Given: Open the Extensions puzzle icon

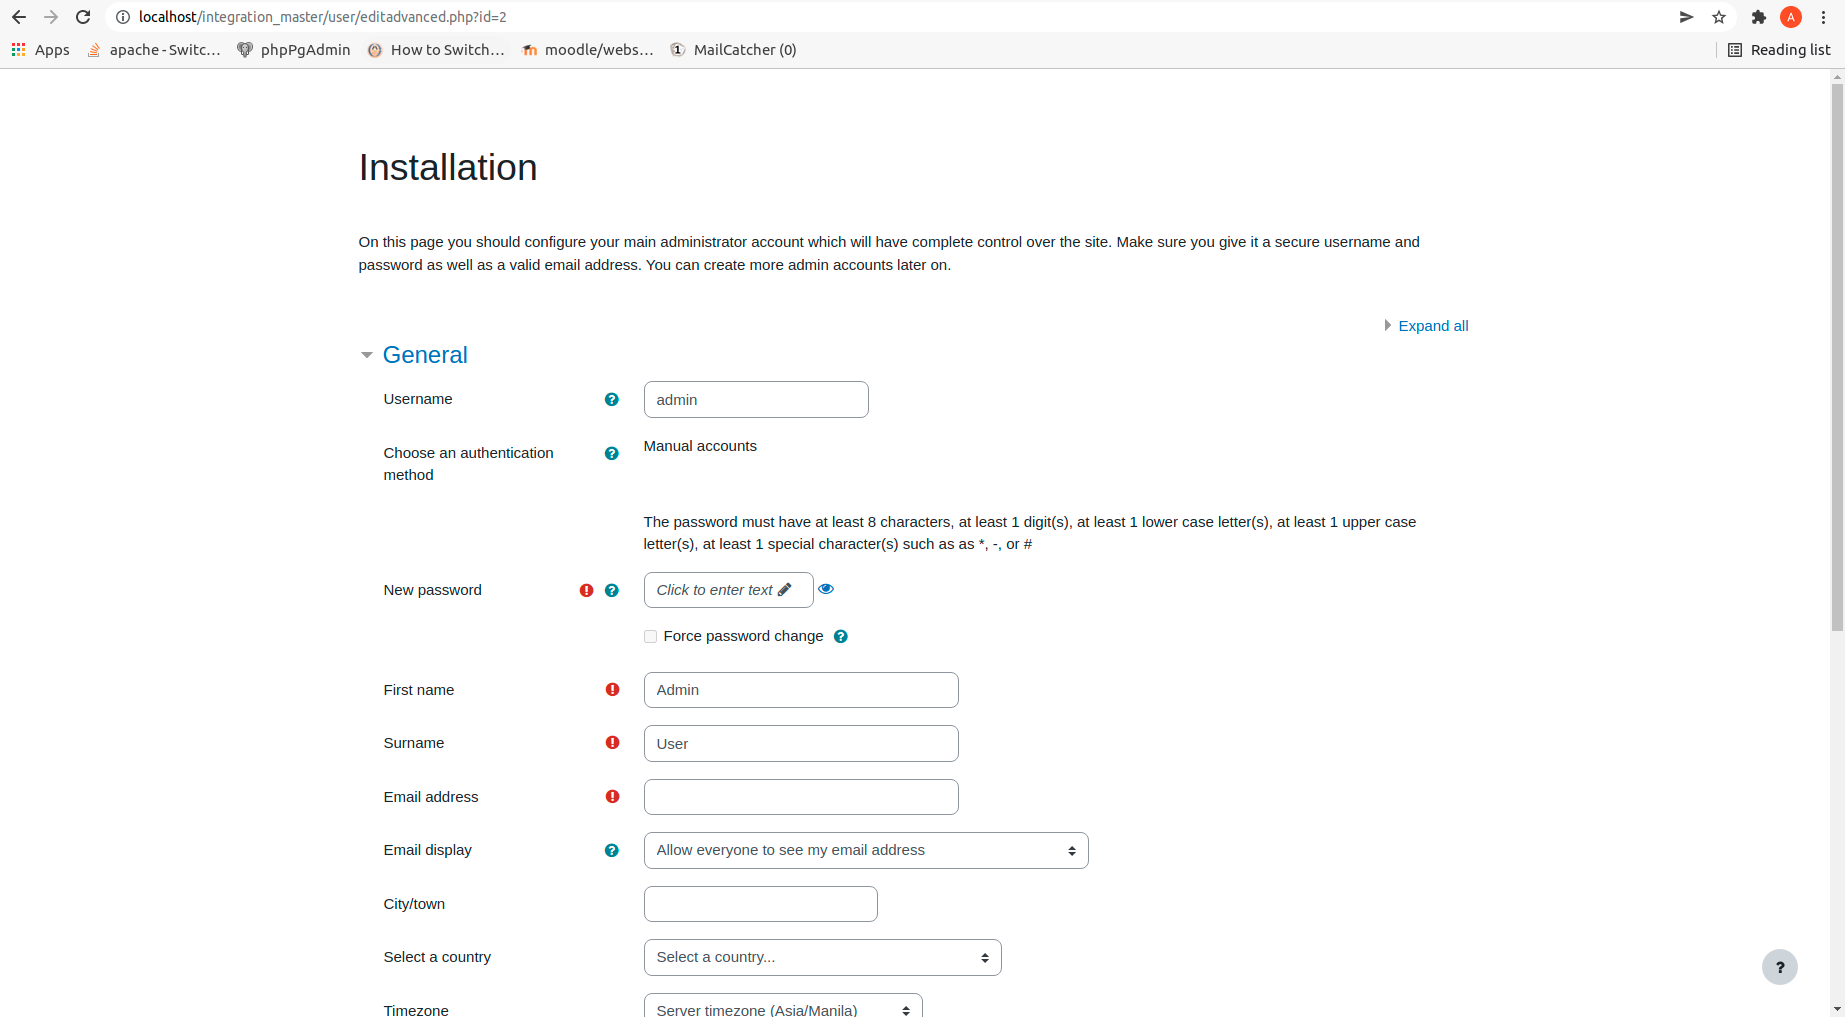Looking at the screenshot, I should [1759, 17].
